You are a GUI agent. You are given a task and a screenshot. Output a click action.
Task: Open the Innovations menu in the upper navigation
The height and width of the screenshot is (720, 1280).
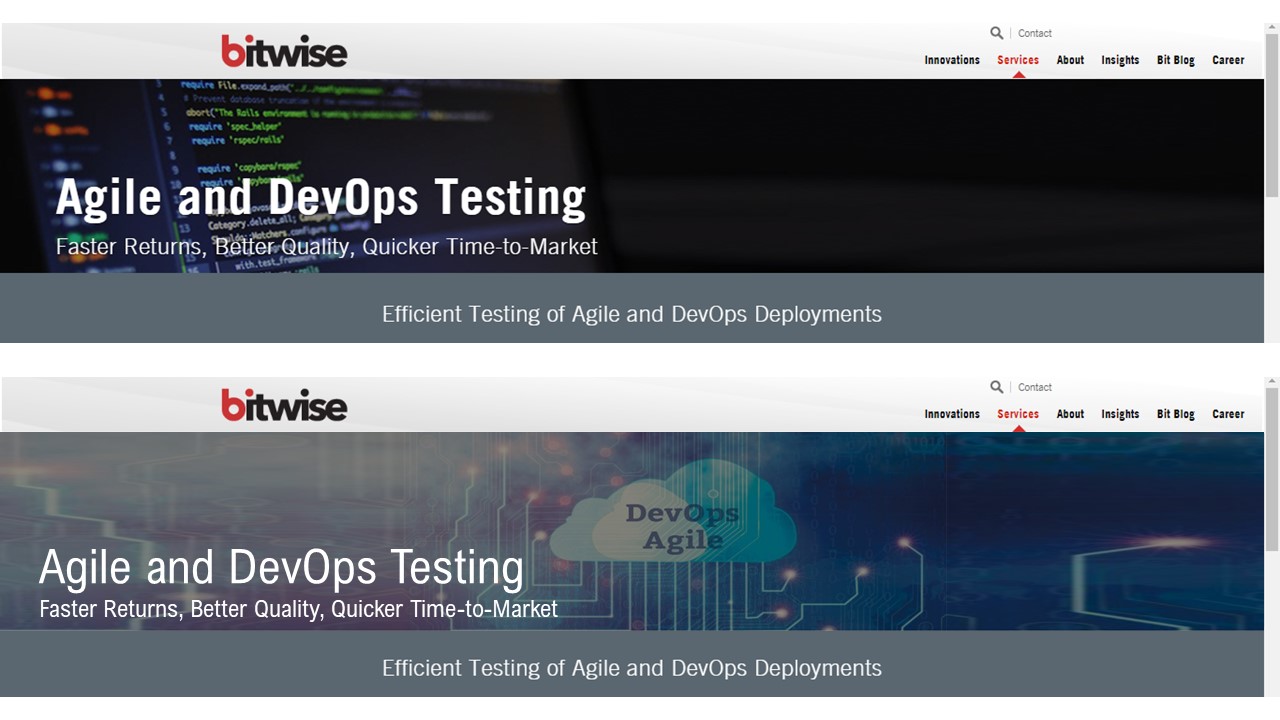point(952,60)
